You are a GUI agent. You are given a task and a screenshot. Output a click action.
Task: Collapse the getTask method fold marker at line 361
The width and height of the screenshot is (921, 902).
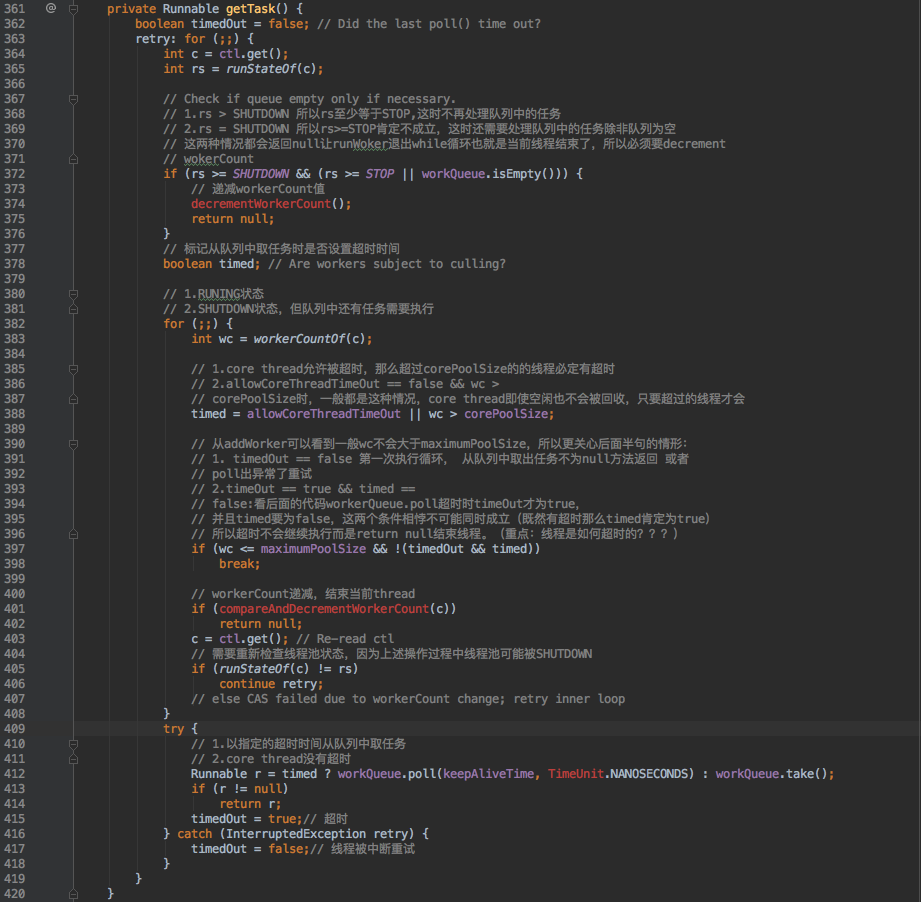[73, 9]
